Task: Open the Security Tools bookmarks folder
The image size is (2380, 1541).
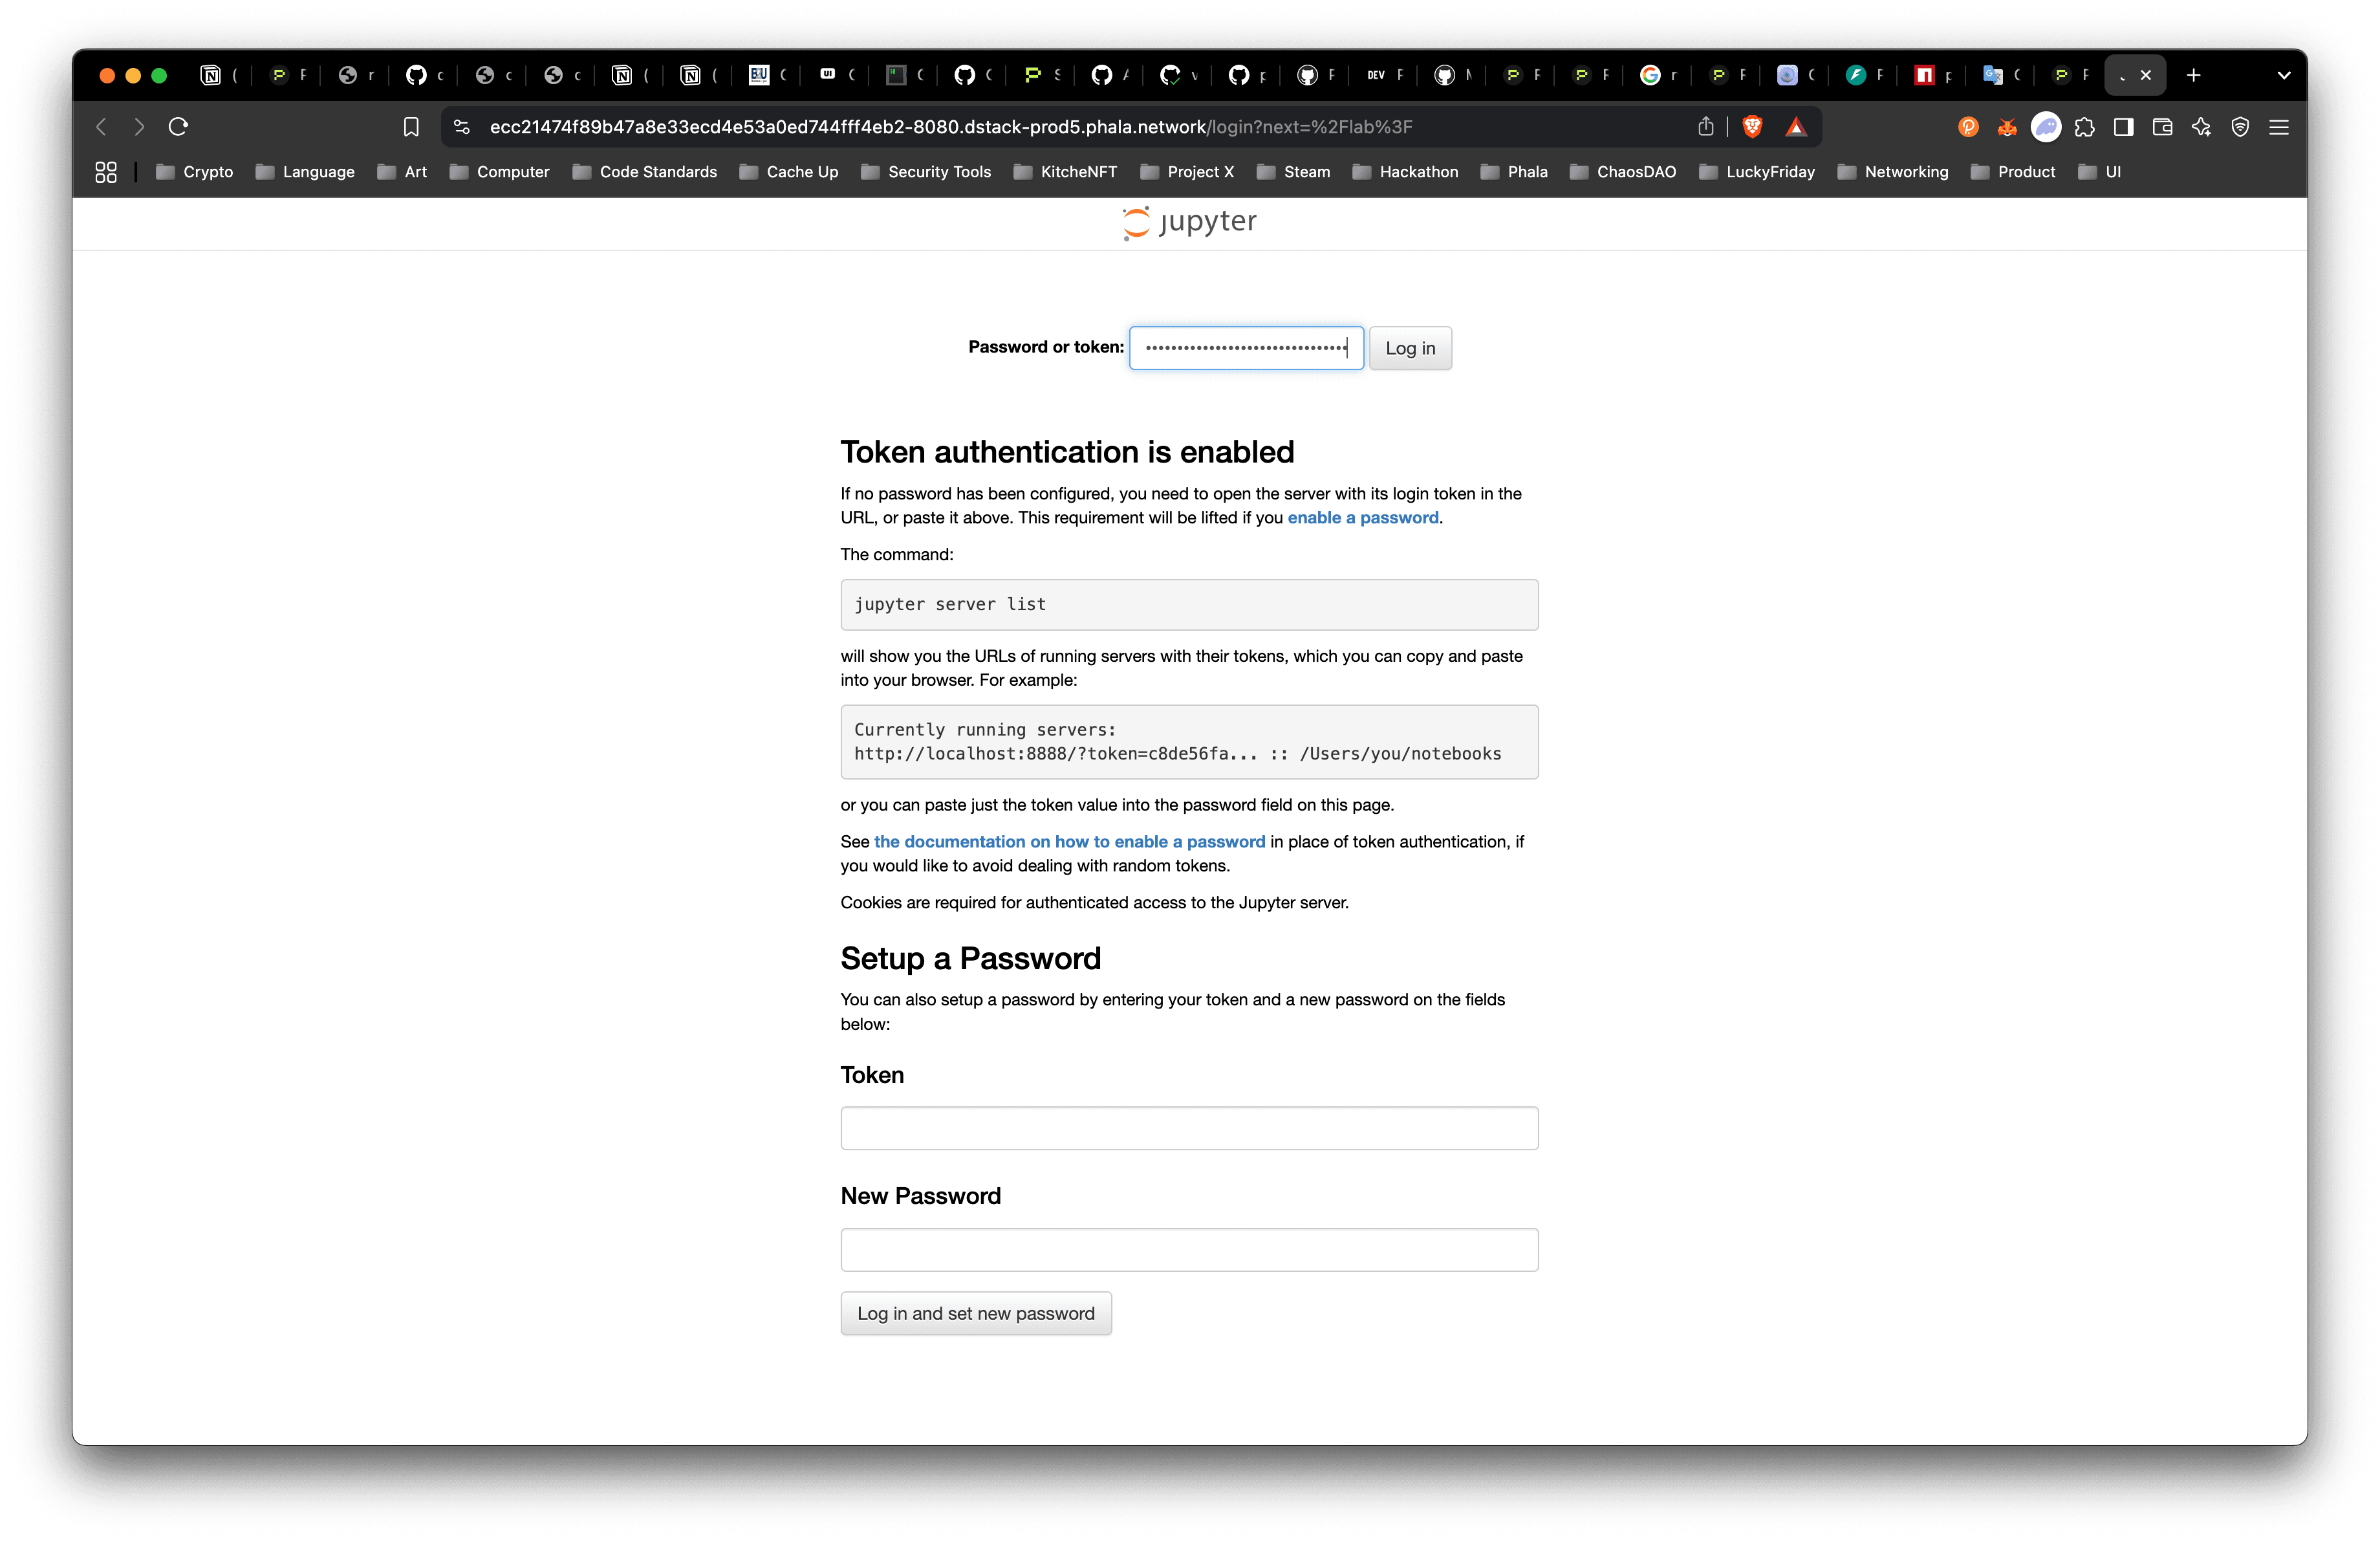Action: click(926, 172)
